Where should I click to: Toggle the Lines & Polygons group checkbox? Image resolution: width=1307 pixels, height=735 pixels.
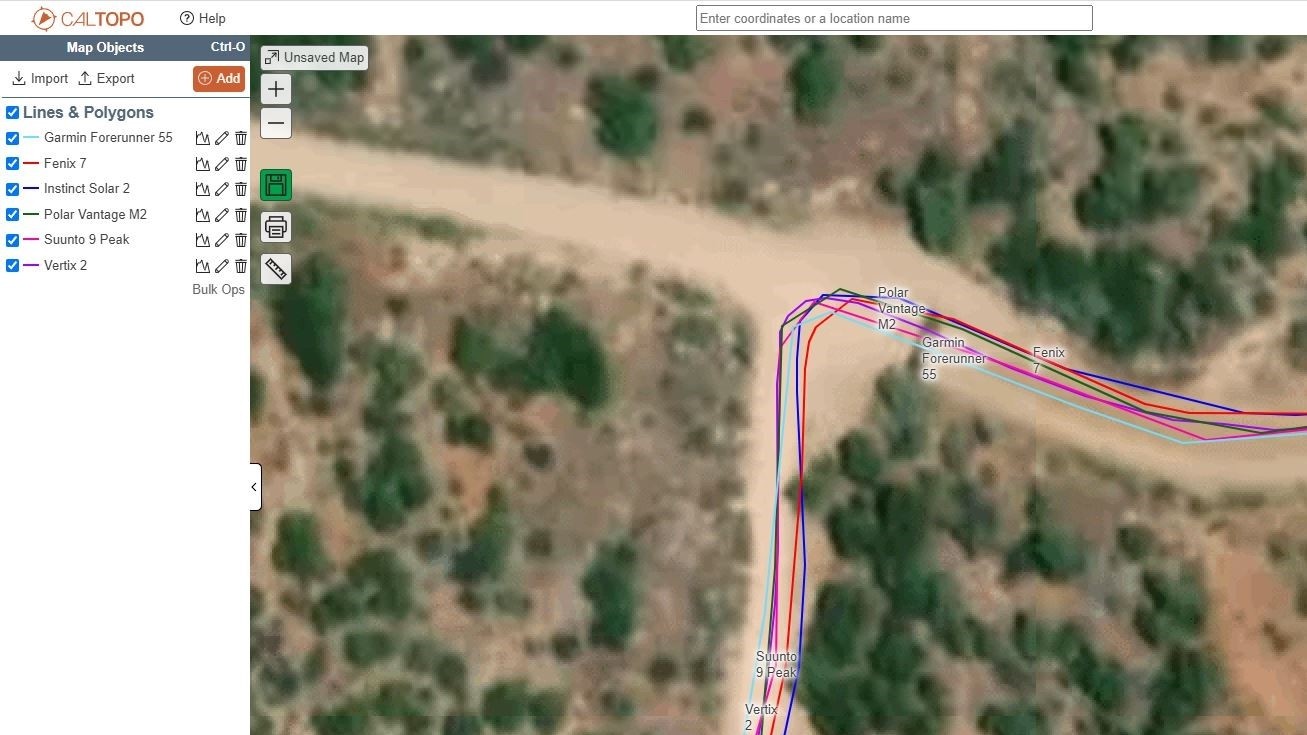tap(13, 113)
